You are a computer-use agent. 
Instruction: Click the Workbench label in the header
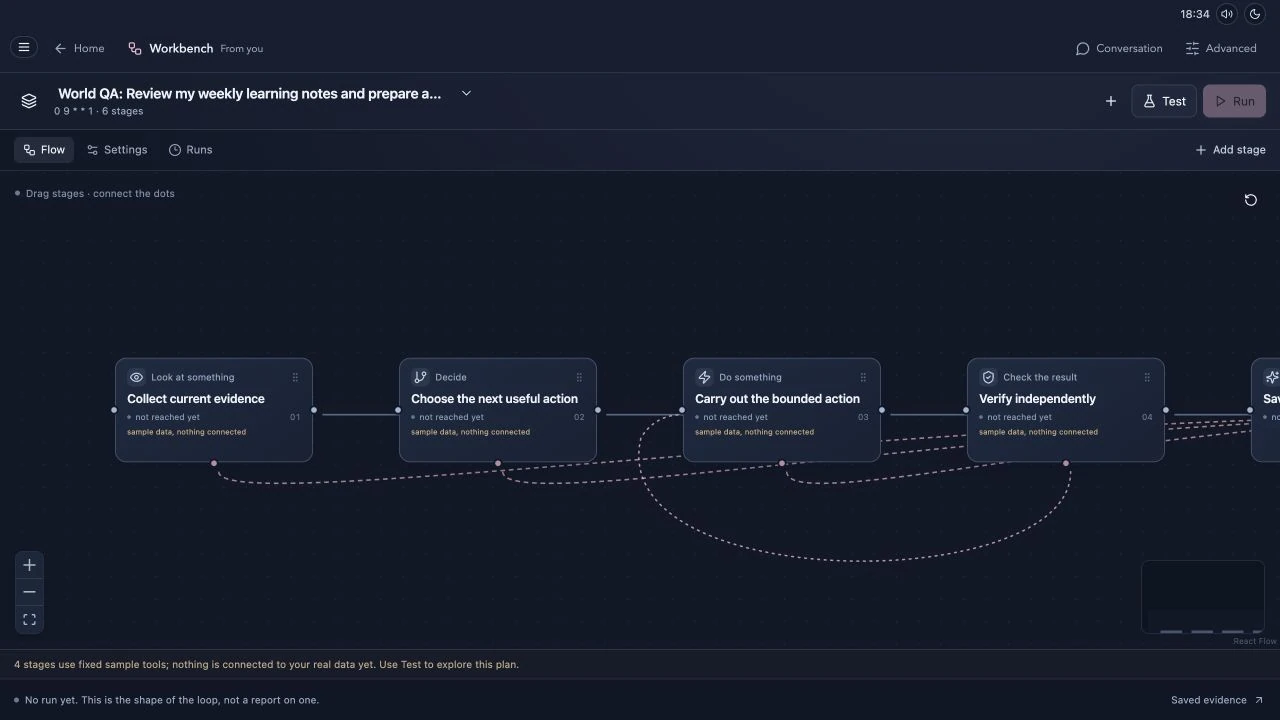[x=181, y=48]
